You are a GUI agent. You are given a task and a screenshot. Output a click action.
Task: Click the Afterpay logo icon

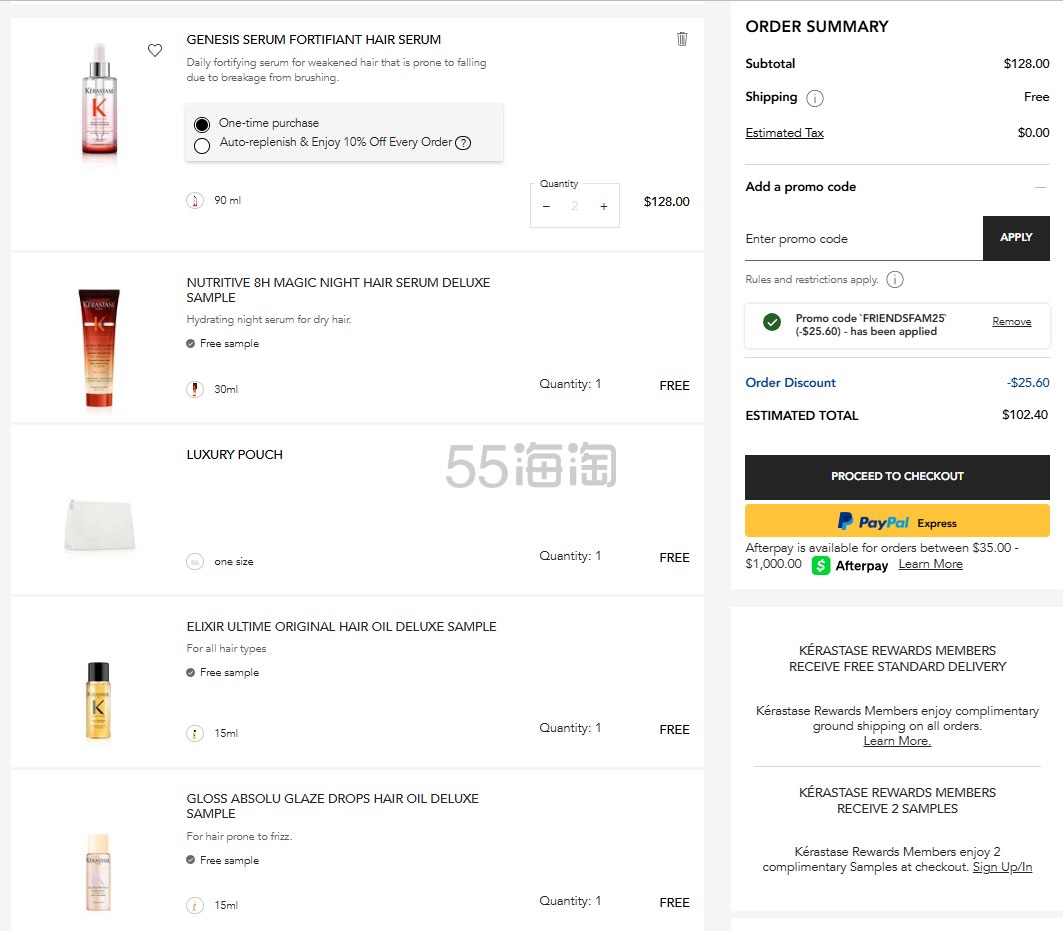[x=821, y=565]
